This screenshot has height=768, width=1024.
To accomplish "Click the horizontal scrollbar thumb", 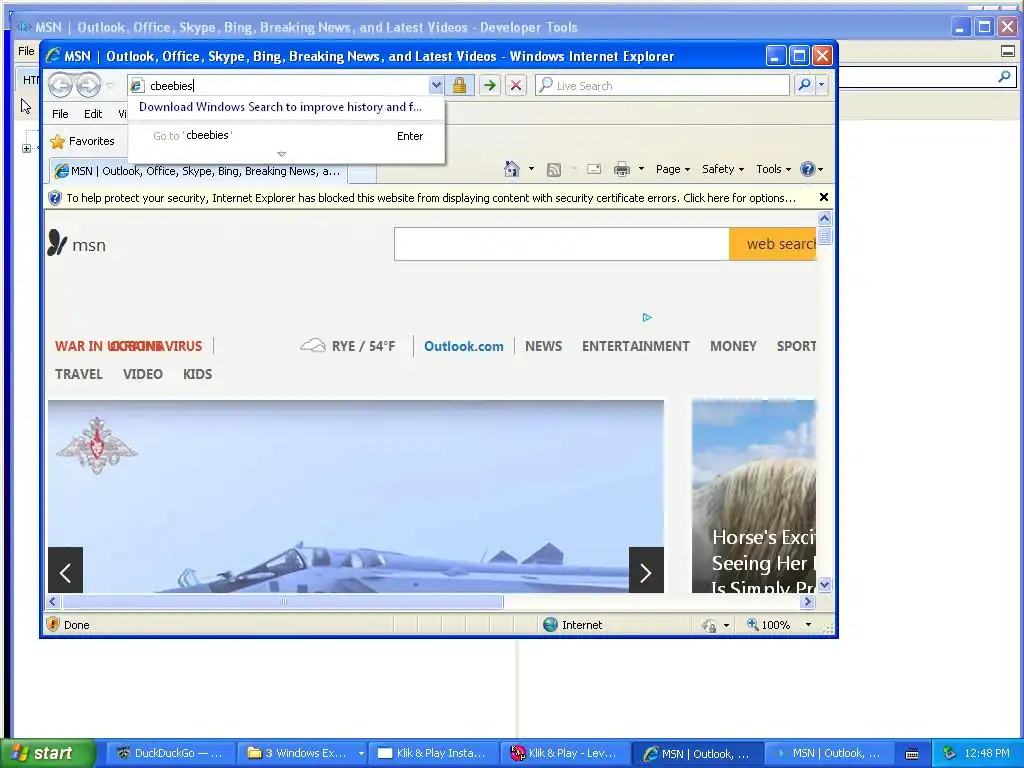I will pyautogui.click(x=283, y=601).
